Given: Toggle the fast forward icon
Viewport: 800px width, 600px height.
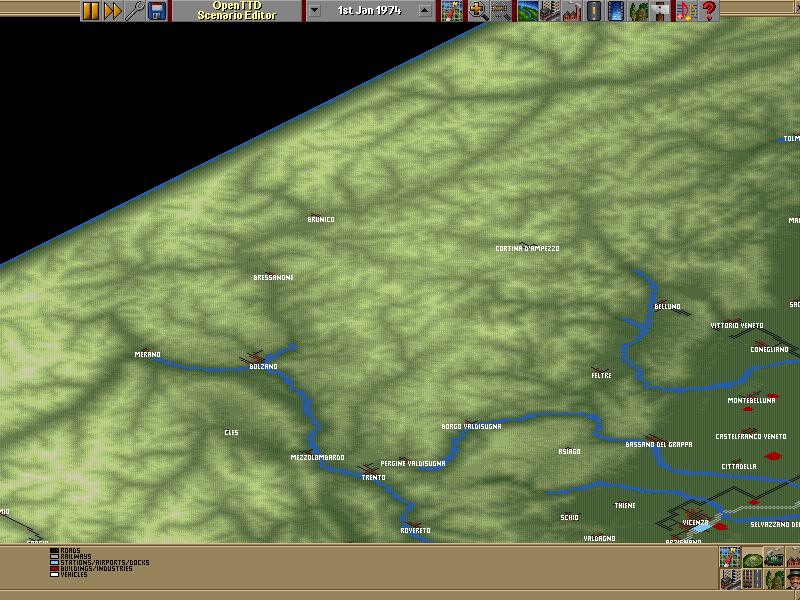Looking at the screenshot, I should [113, 11].
